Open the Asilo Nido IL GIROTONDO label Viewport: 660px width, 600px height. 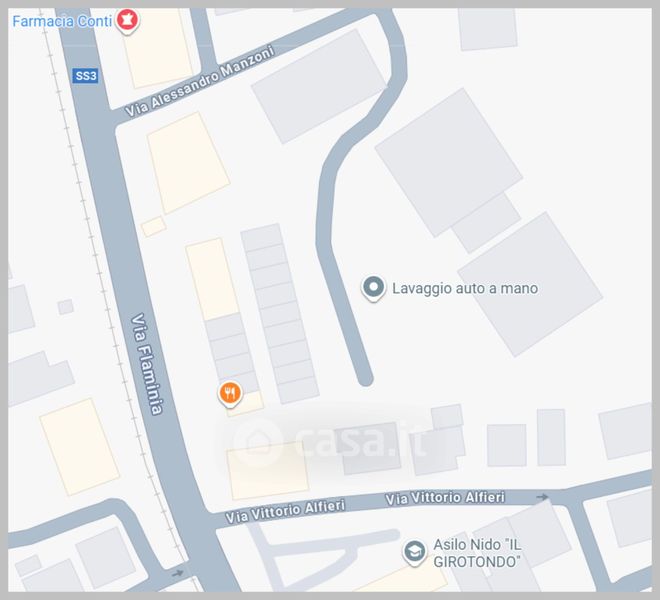(477, 553)
